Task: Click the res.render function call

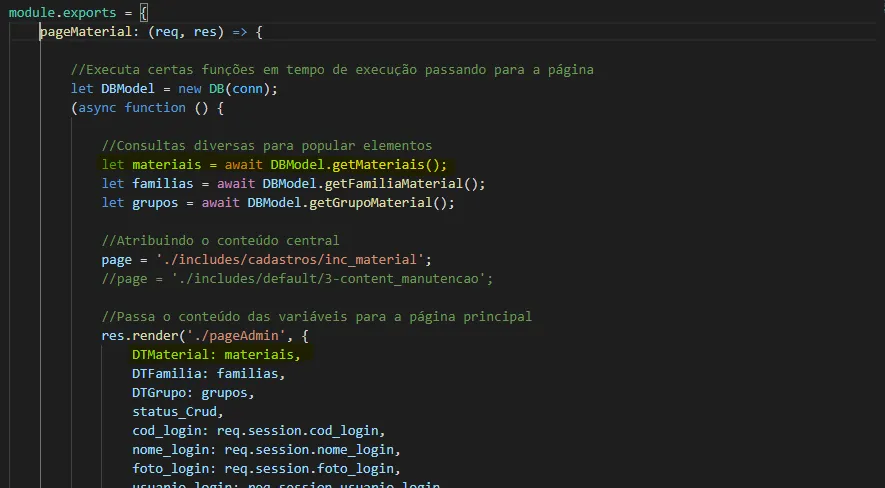Action: click(x=142, y=336)
